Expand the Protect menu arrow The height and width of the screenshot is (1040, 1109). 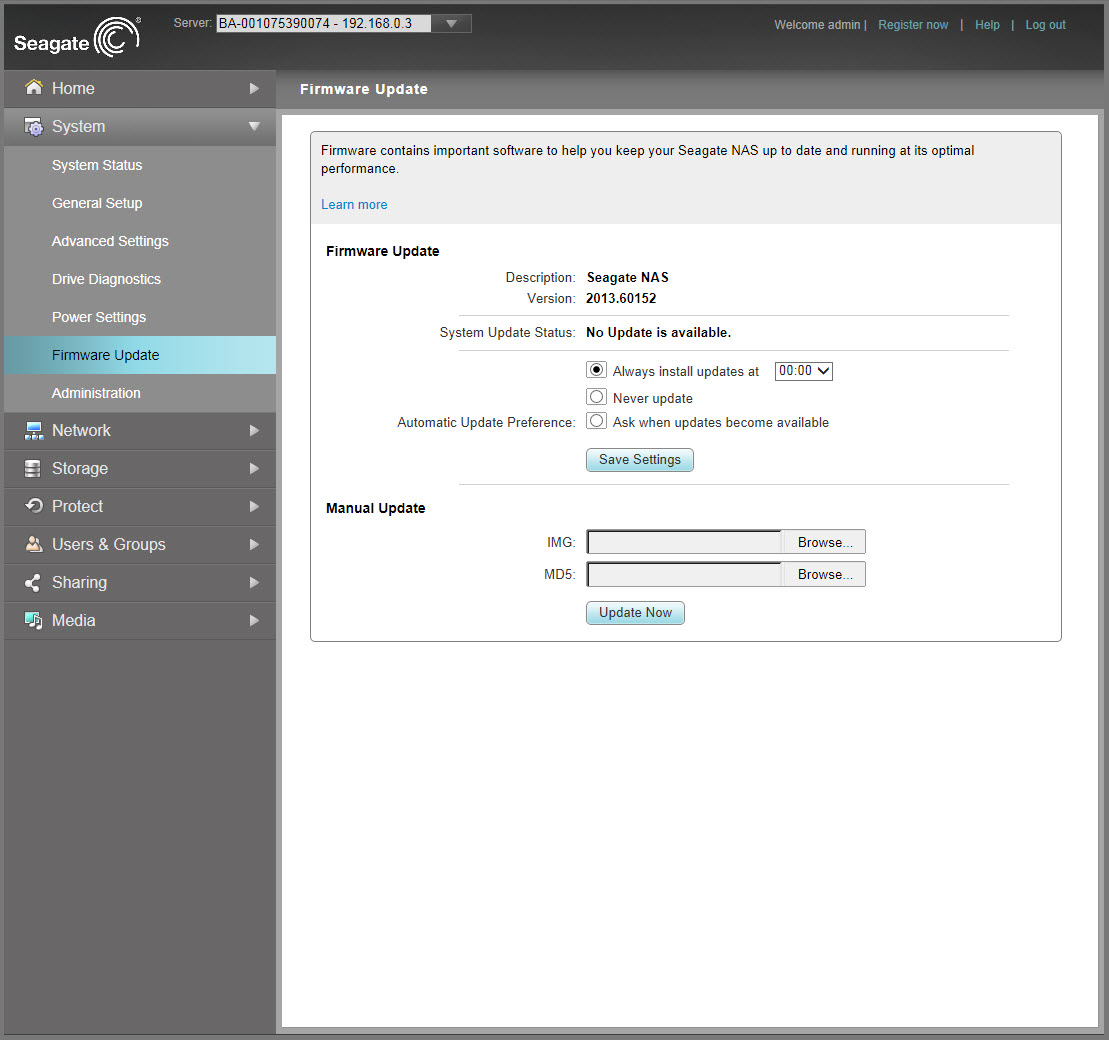[254, 507]
